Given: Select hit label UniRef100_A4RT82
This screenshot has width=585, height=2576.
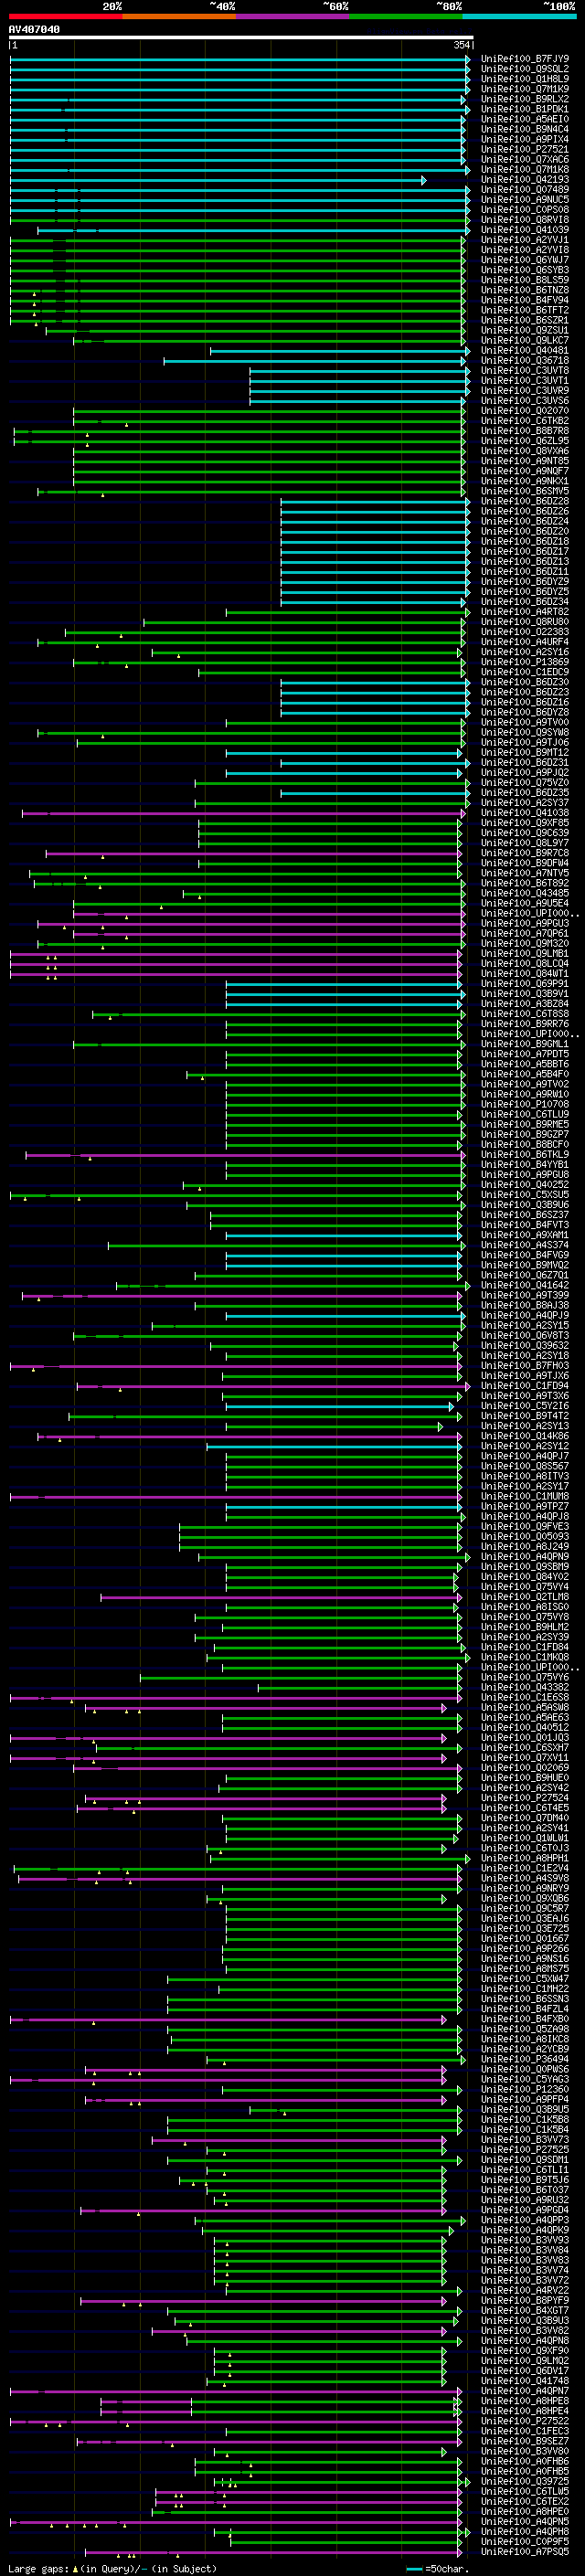Looking at the screenshot, I should tap(524, 612).
